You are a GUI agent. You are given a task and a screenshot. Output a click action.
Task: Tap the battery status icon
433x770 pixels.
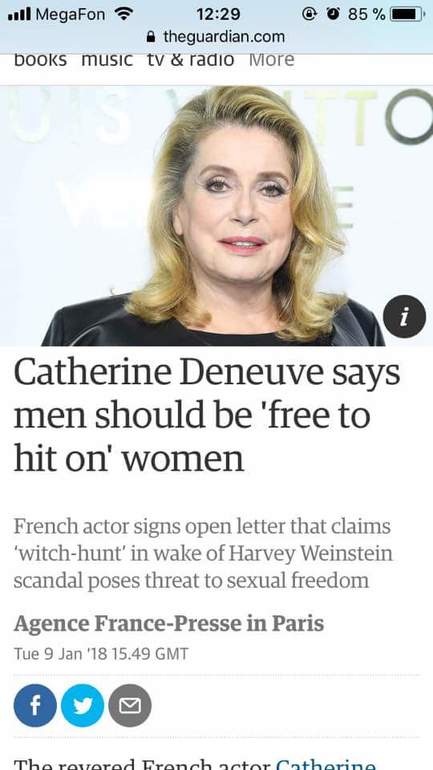pos(407,14)
